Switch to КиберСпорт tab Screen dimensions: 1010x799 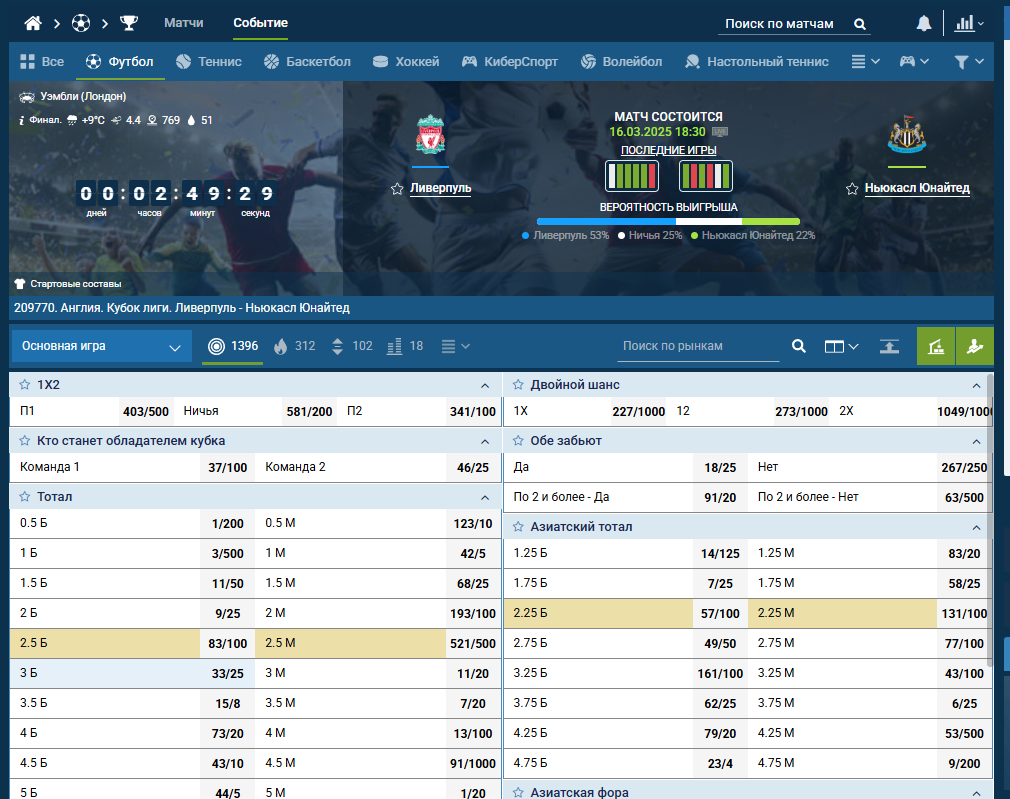(510, 61)
